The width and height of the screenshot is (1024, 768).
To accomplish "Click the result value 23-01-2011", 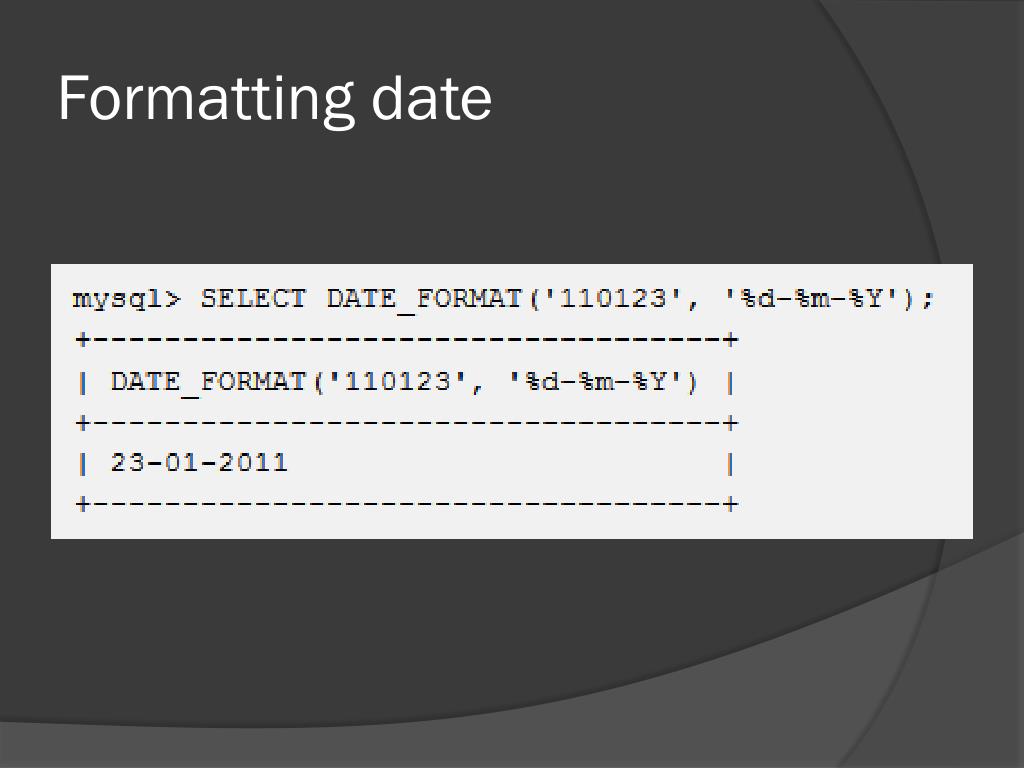I will click(199, 463).
